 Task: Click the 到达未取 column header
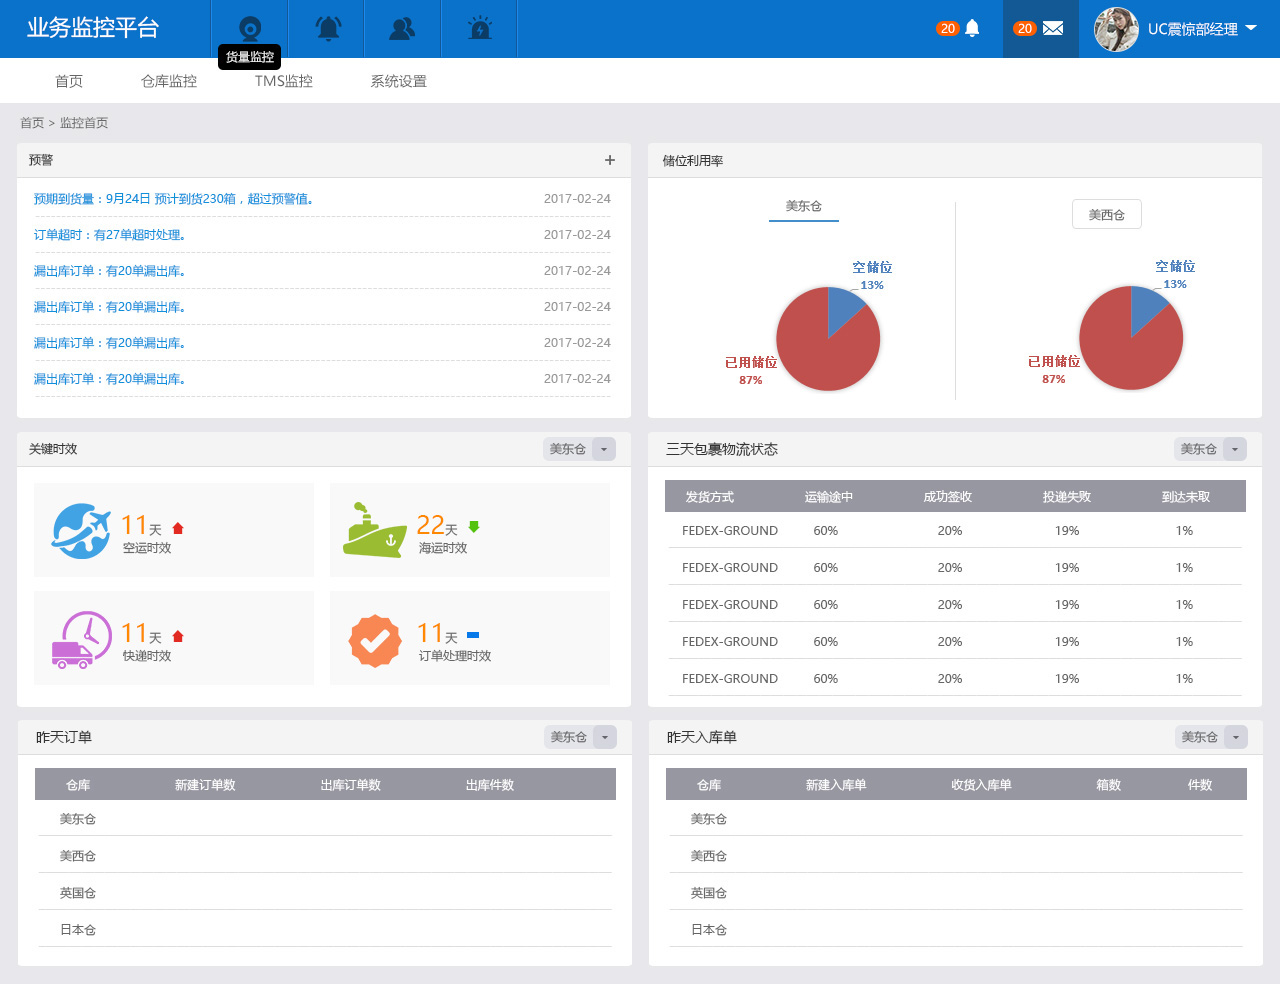(x=1186, y=497)
